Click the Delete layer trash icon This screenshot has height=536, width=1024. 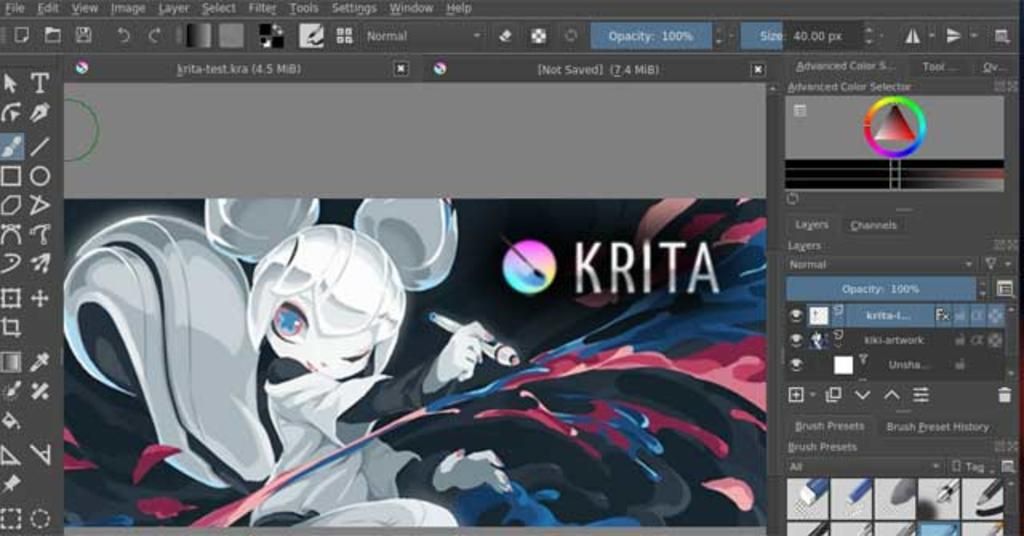[x=1004, y=395]
